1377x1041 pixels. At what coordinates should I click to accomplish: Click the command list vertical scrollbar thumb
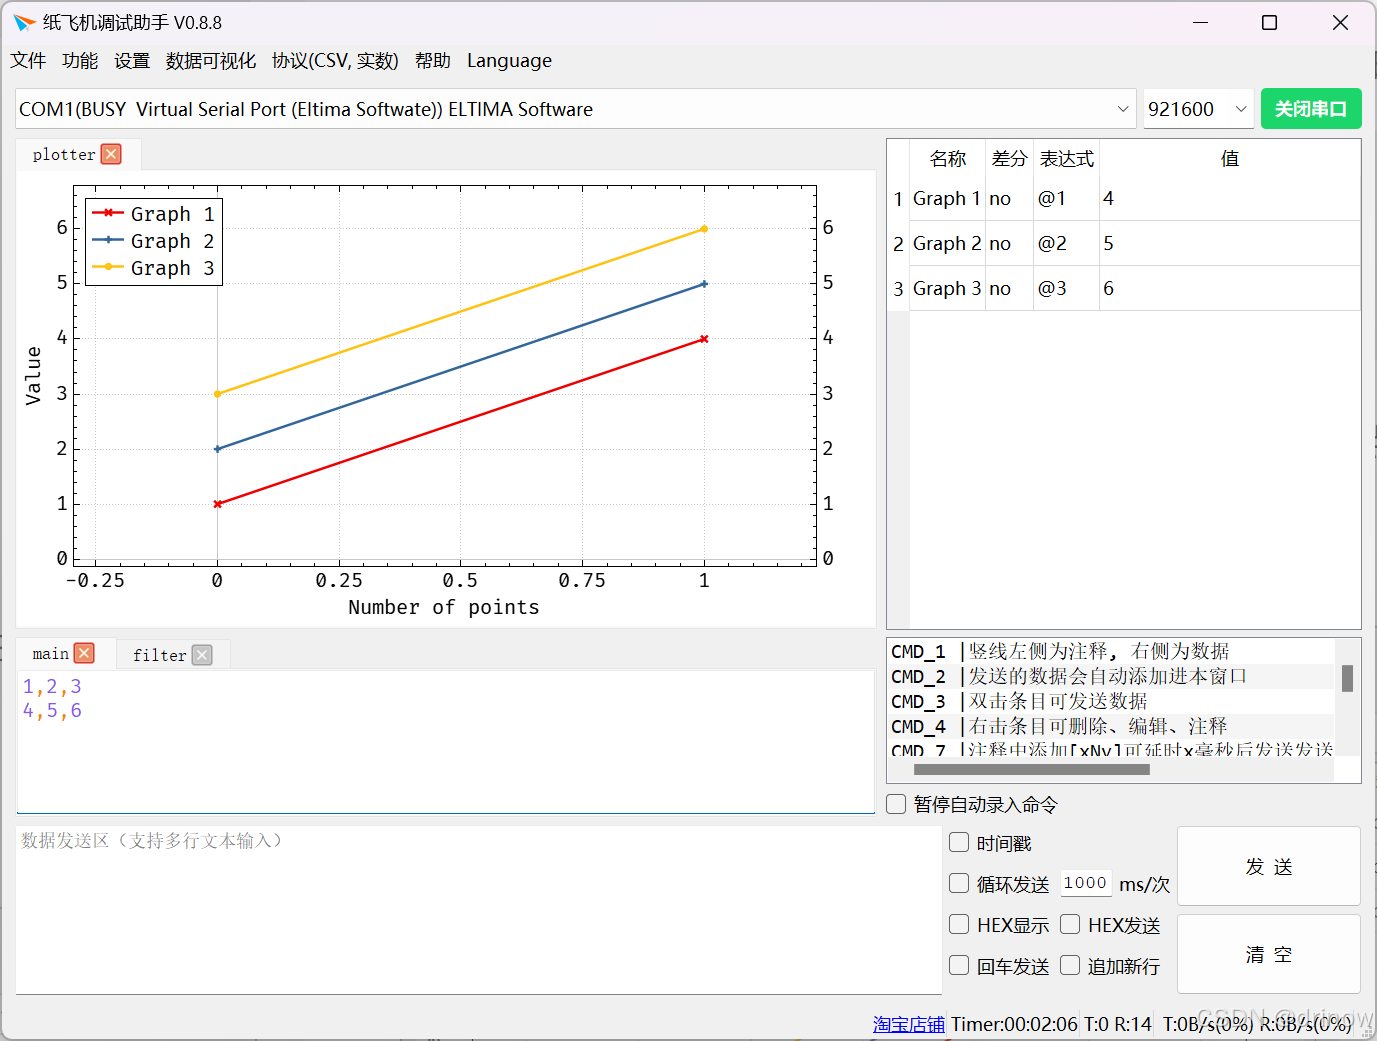click(1348, 678)
